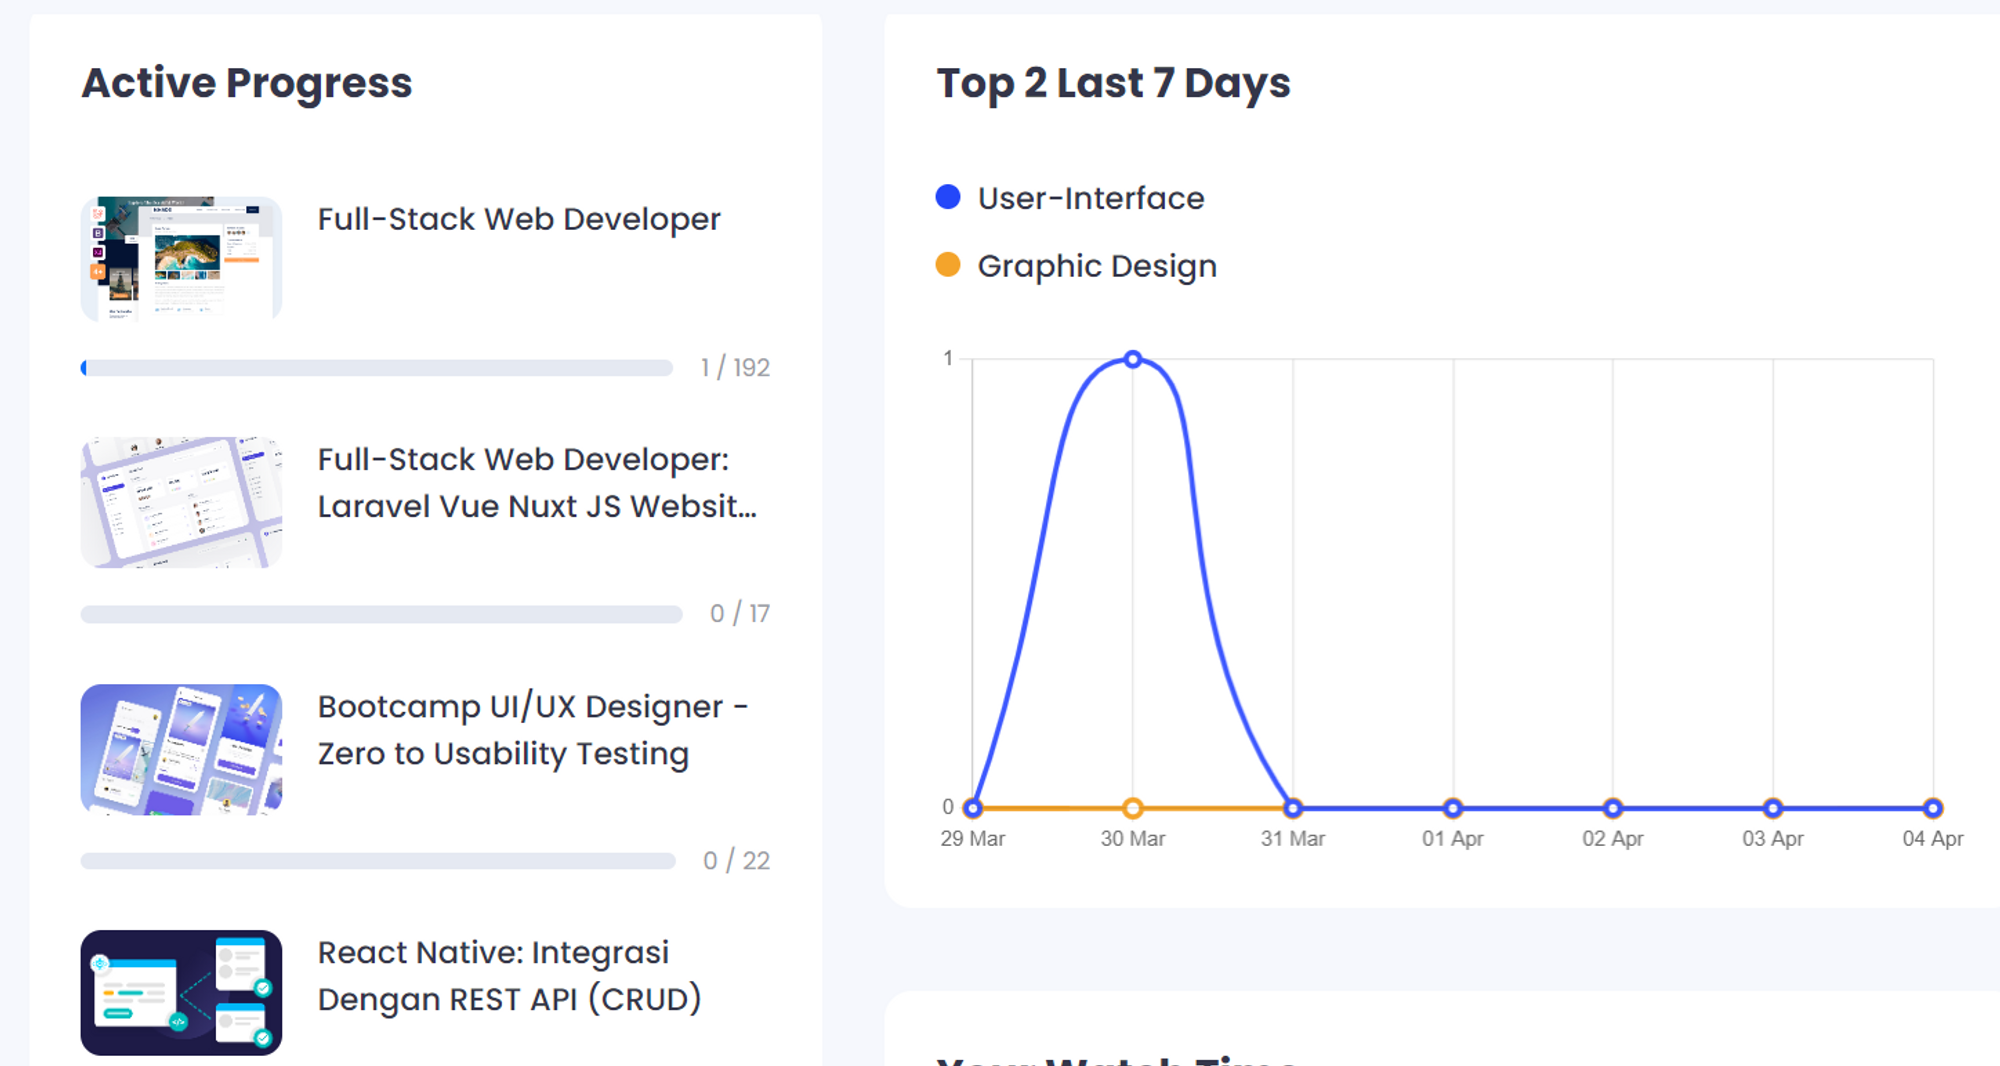
Task: Click the progress bar showing 1 / 192
Action: (x=377, y=368)
